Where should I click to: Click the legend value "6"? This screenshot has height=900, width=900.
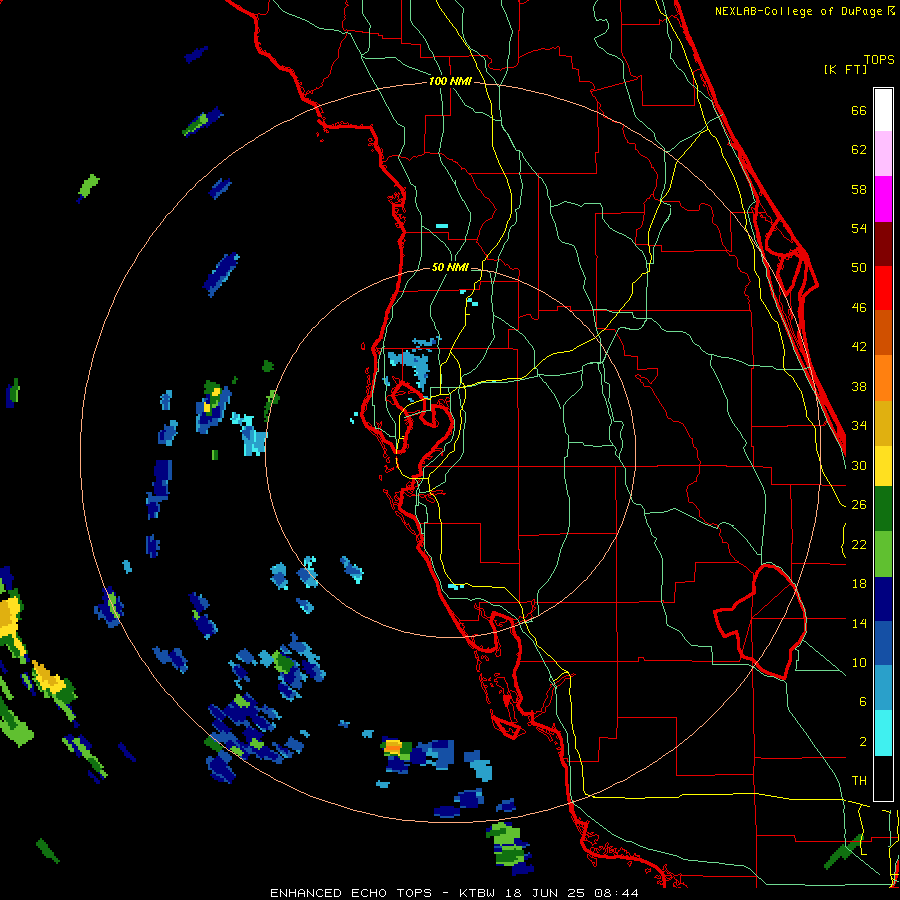(x=862, y=702)
